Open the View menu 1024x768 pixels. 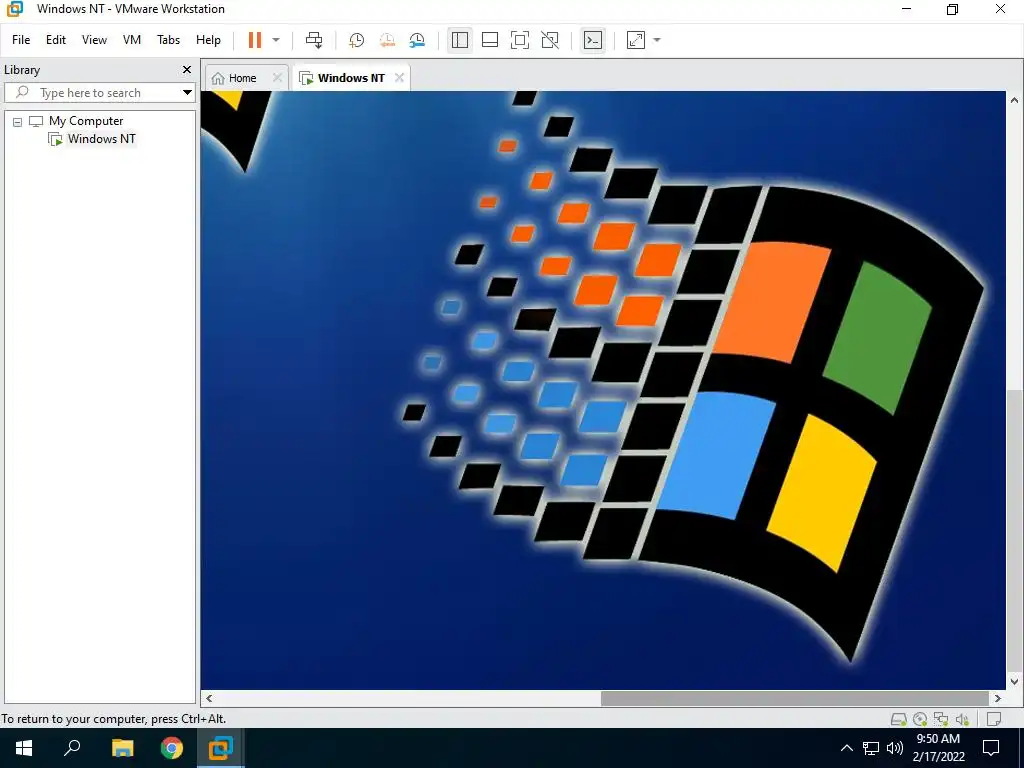click(94, 40)
